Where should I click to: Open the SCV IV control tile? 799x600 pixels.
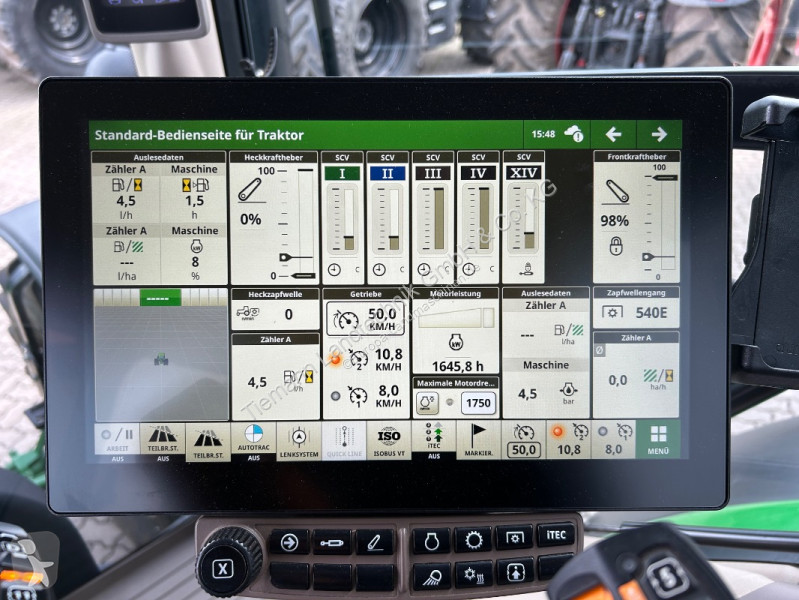click(x=478, y=218)
